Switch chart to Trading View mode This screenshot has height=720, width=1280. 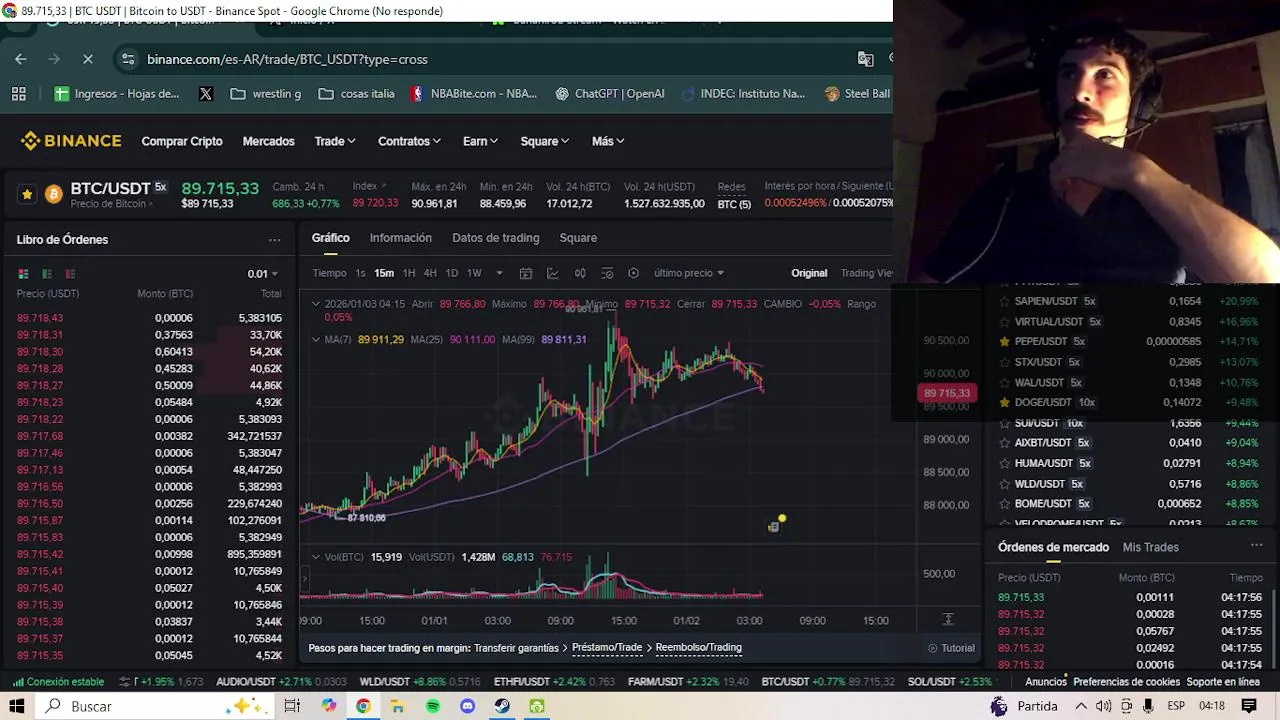tap(866, 273)
